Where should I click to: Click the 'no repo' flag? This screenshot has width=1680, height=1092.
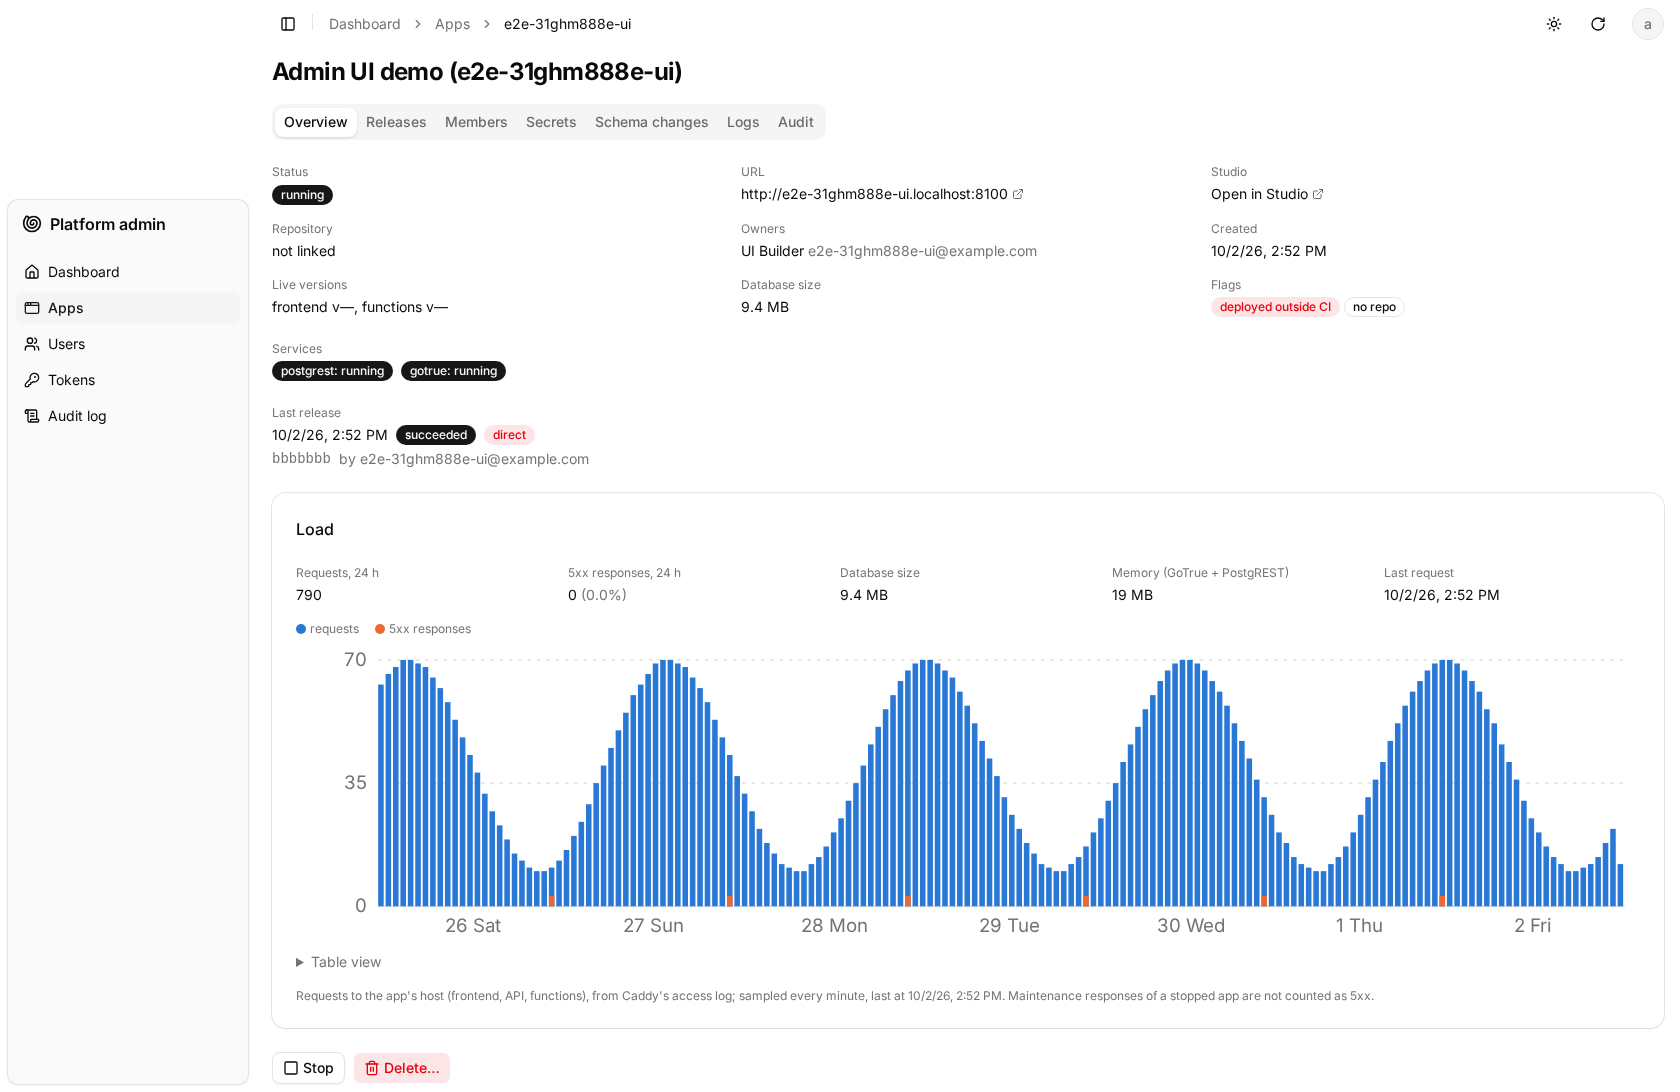(1374, 307)
